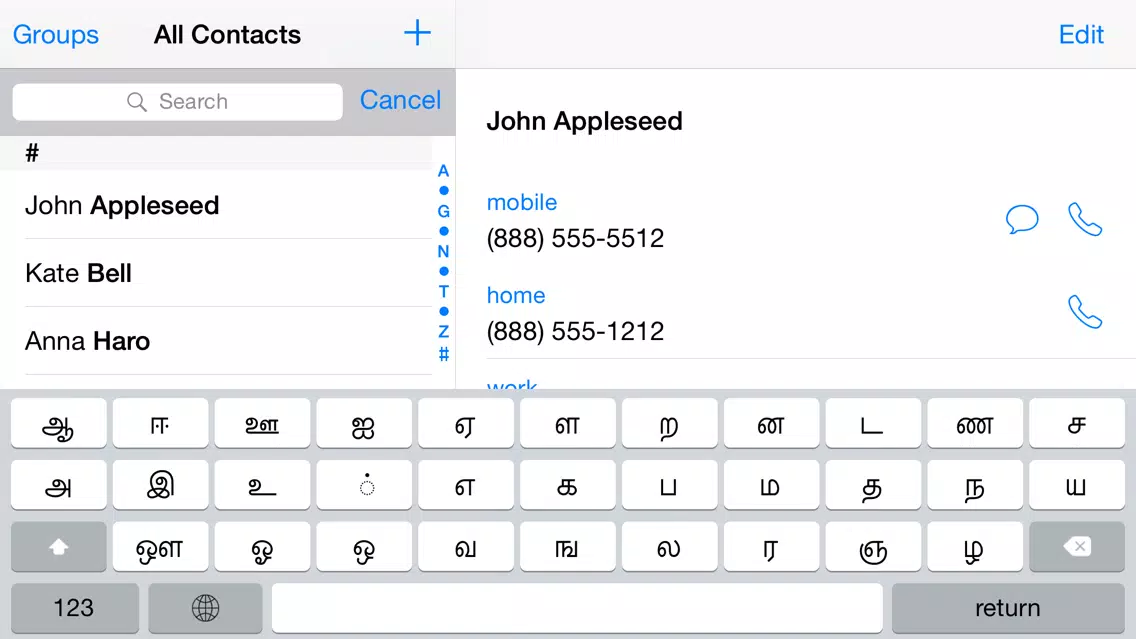Jump to index letter N
The image size is (1136, 639).
pos(443,251)
